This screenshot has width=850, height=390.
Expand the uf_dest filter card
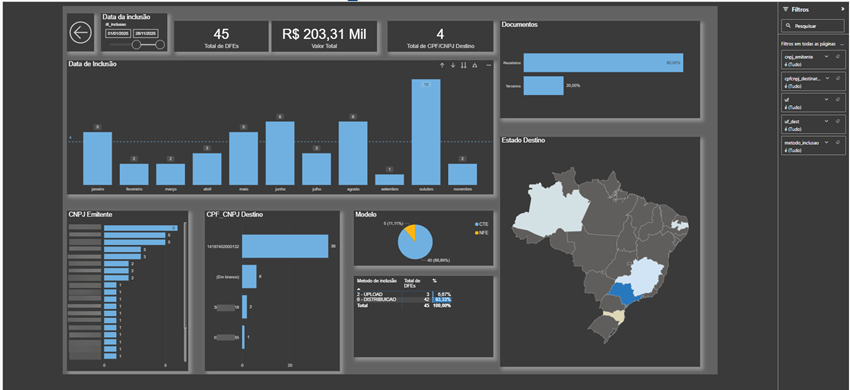(827, 122)
